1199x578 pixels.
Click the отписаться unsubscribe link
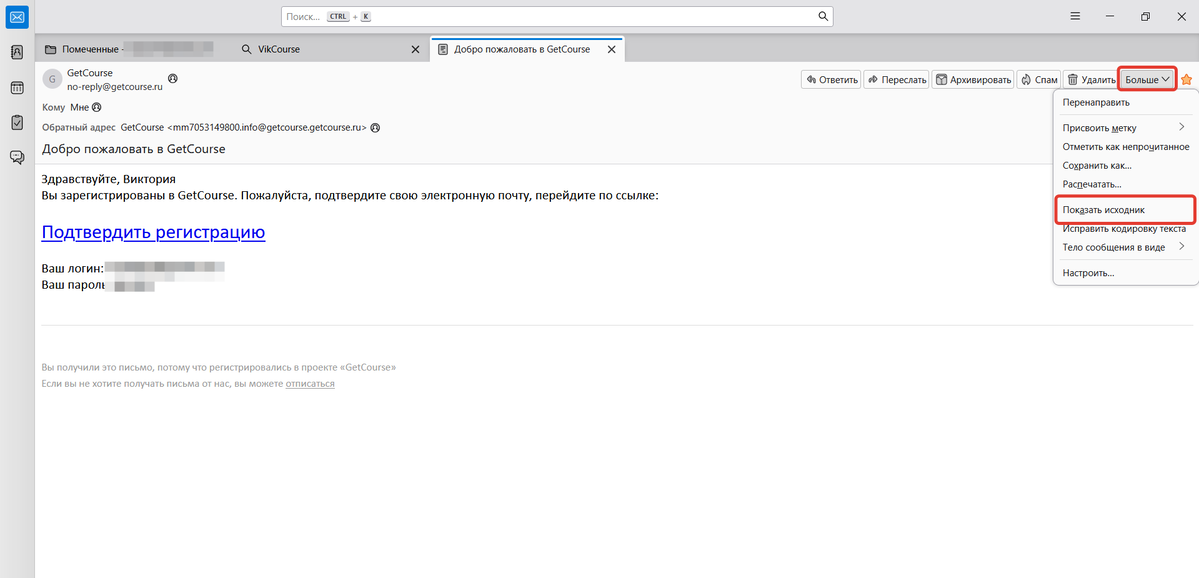[310, 384]
